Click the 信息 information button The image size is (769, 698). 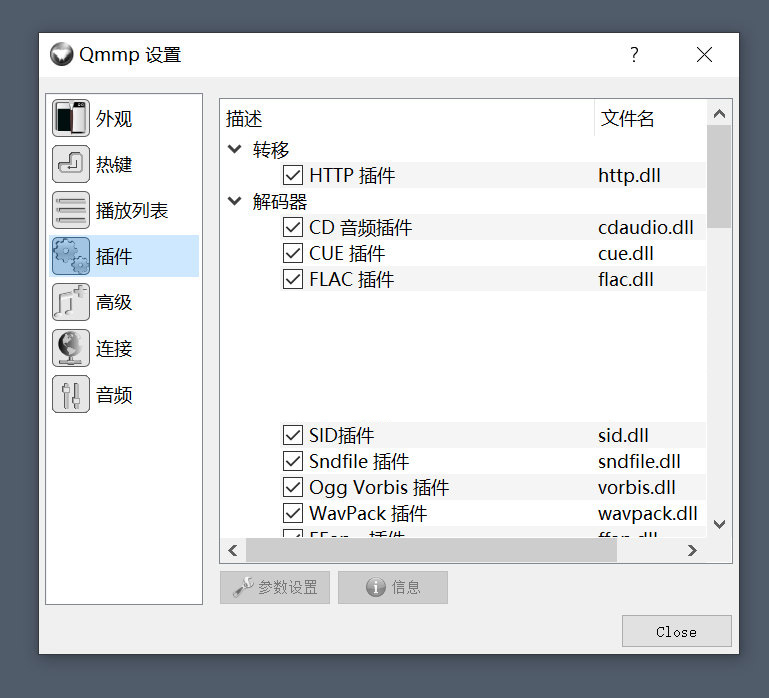tap(393, 588)
